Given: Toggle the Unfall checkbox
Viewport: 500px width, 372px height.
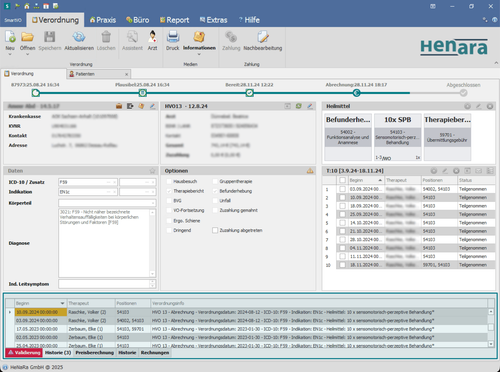Looking at the screenshot, I should tap(215, 201).
